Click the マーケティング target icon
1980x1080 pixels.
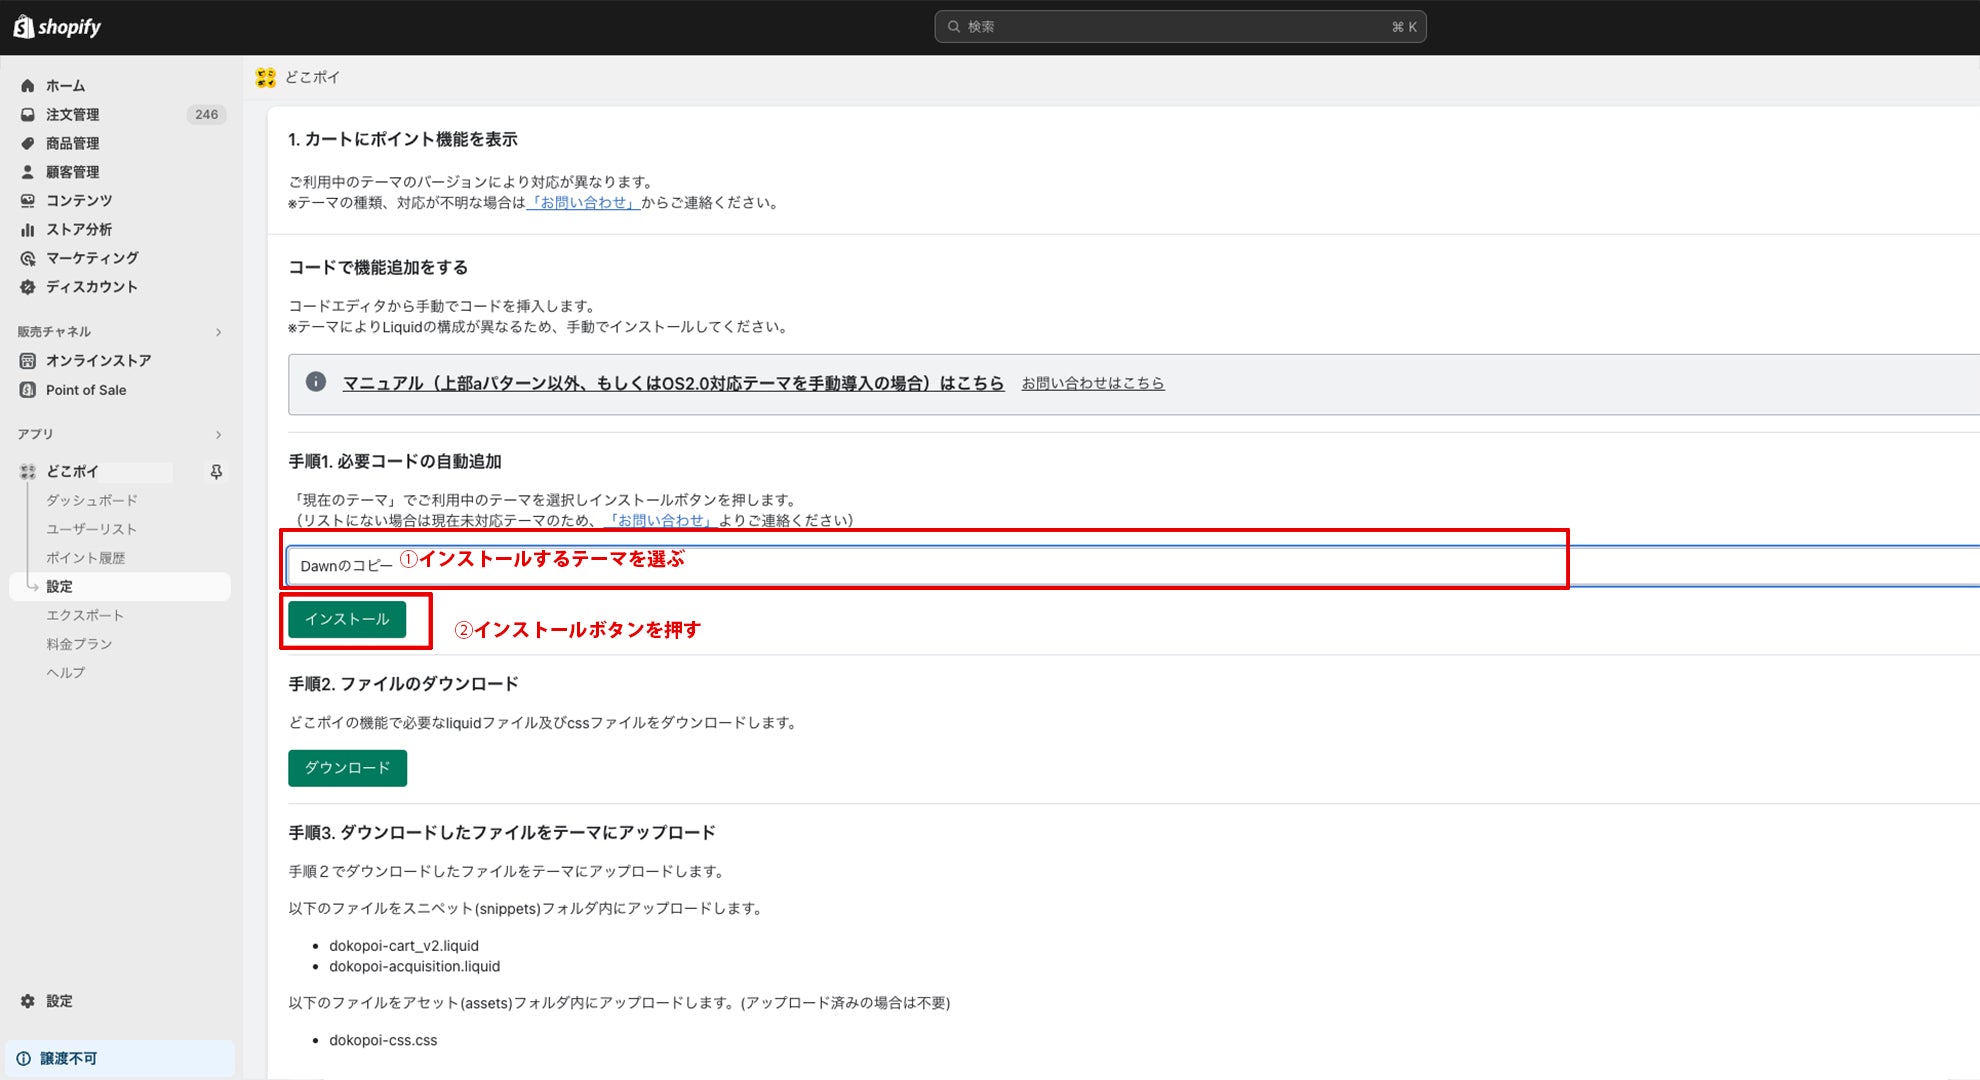point(28,258)
